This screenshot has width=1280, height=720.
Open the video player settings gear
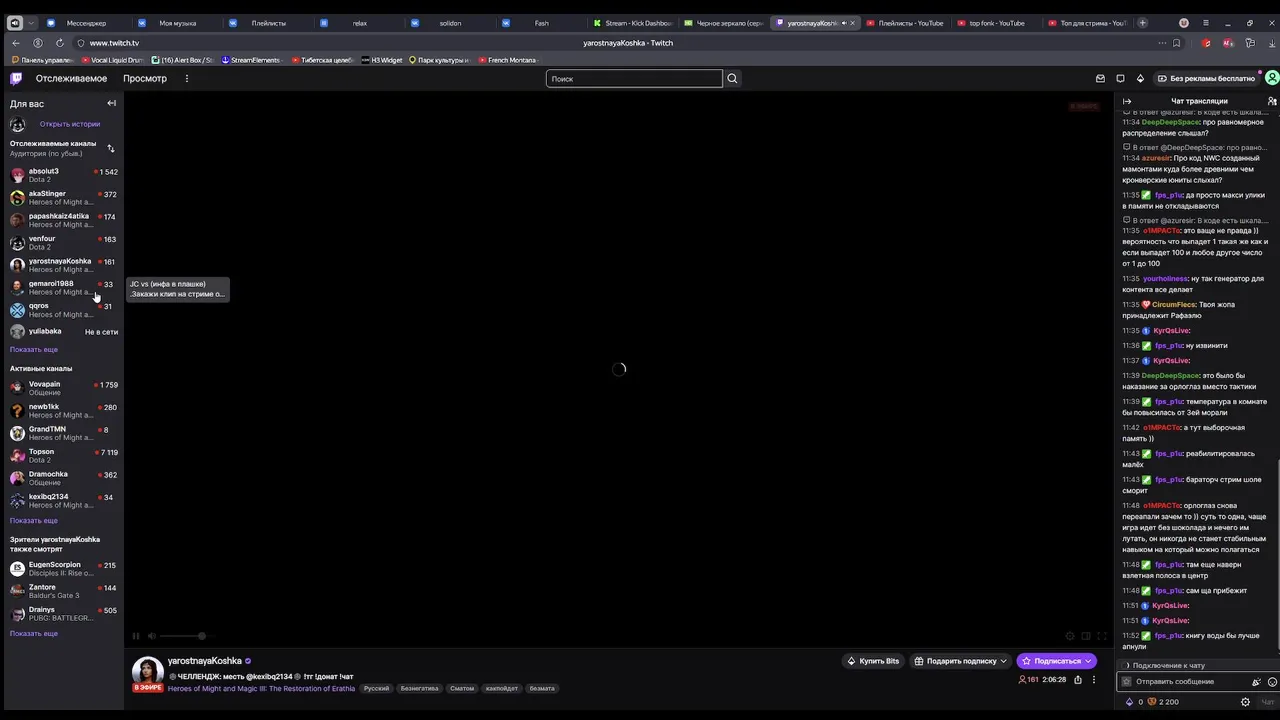(x=1070, y=636)
